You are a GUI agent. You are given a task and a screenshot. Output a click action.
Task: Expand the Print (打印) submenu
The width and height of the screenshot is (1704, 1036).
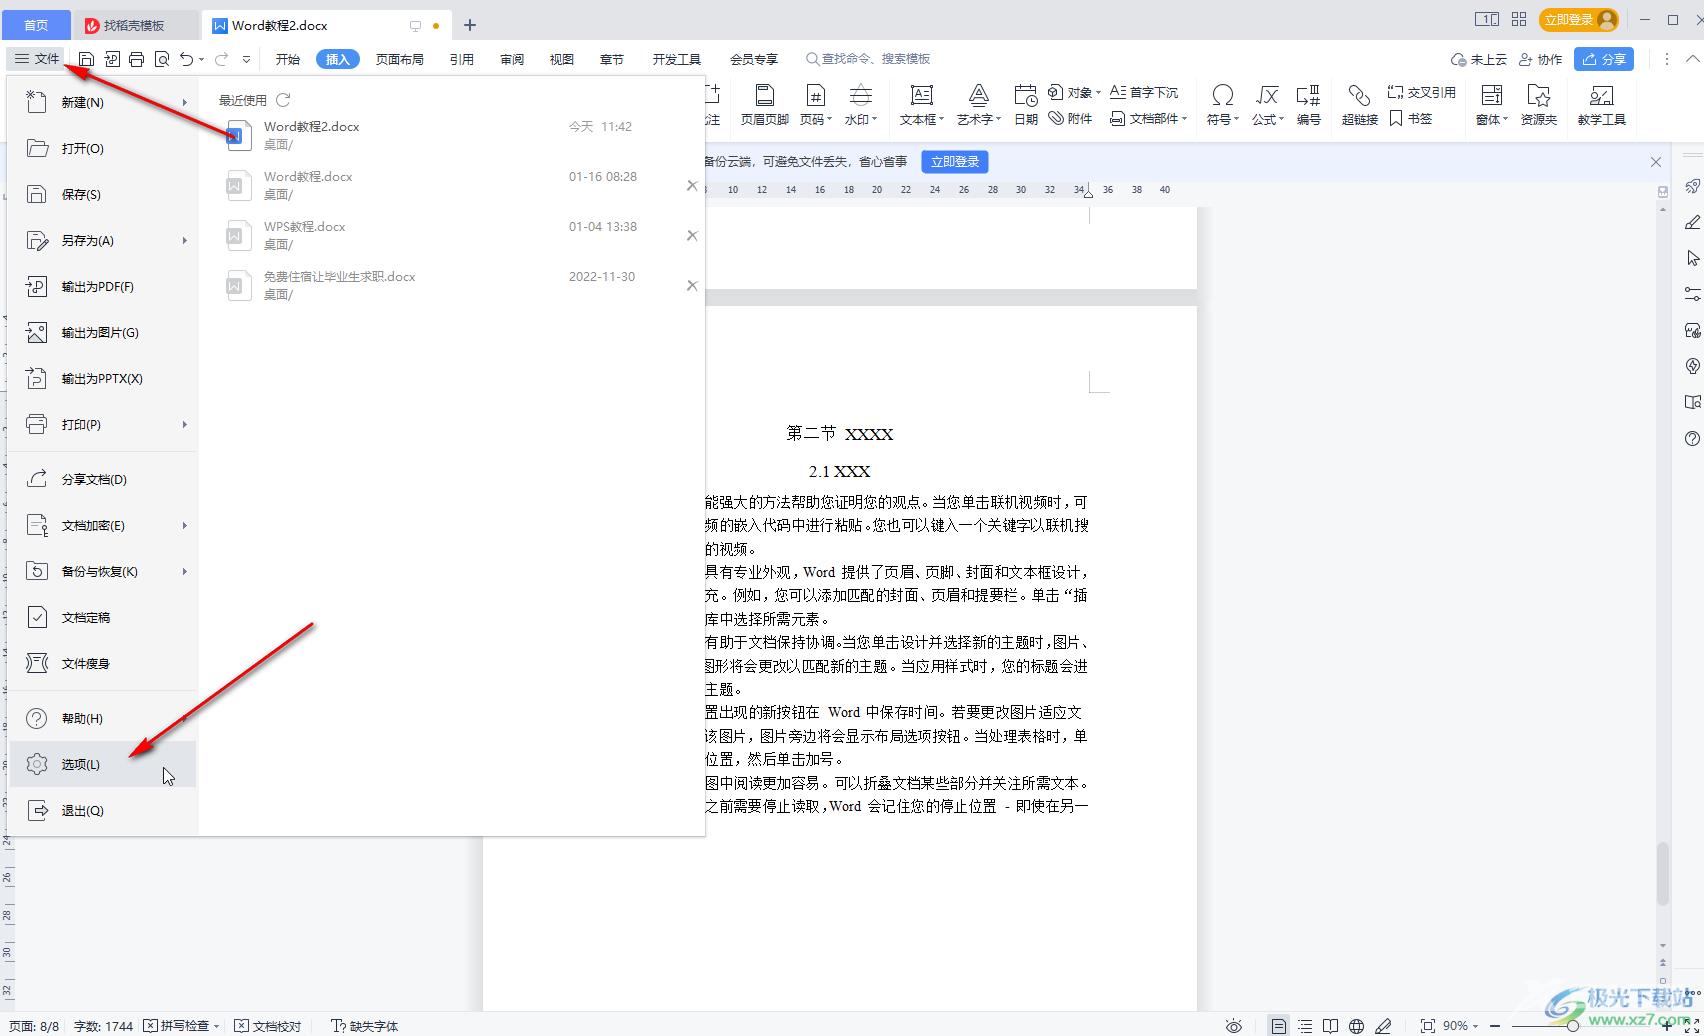[x=184, y=424]
